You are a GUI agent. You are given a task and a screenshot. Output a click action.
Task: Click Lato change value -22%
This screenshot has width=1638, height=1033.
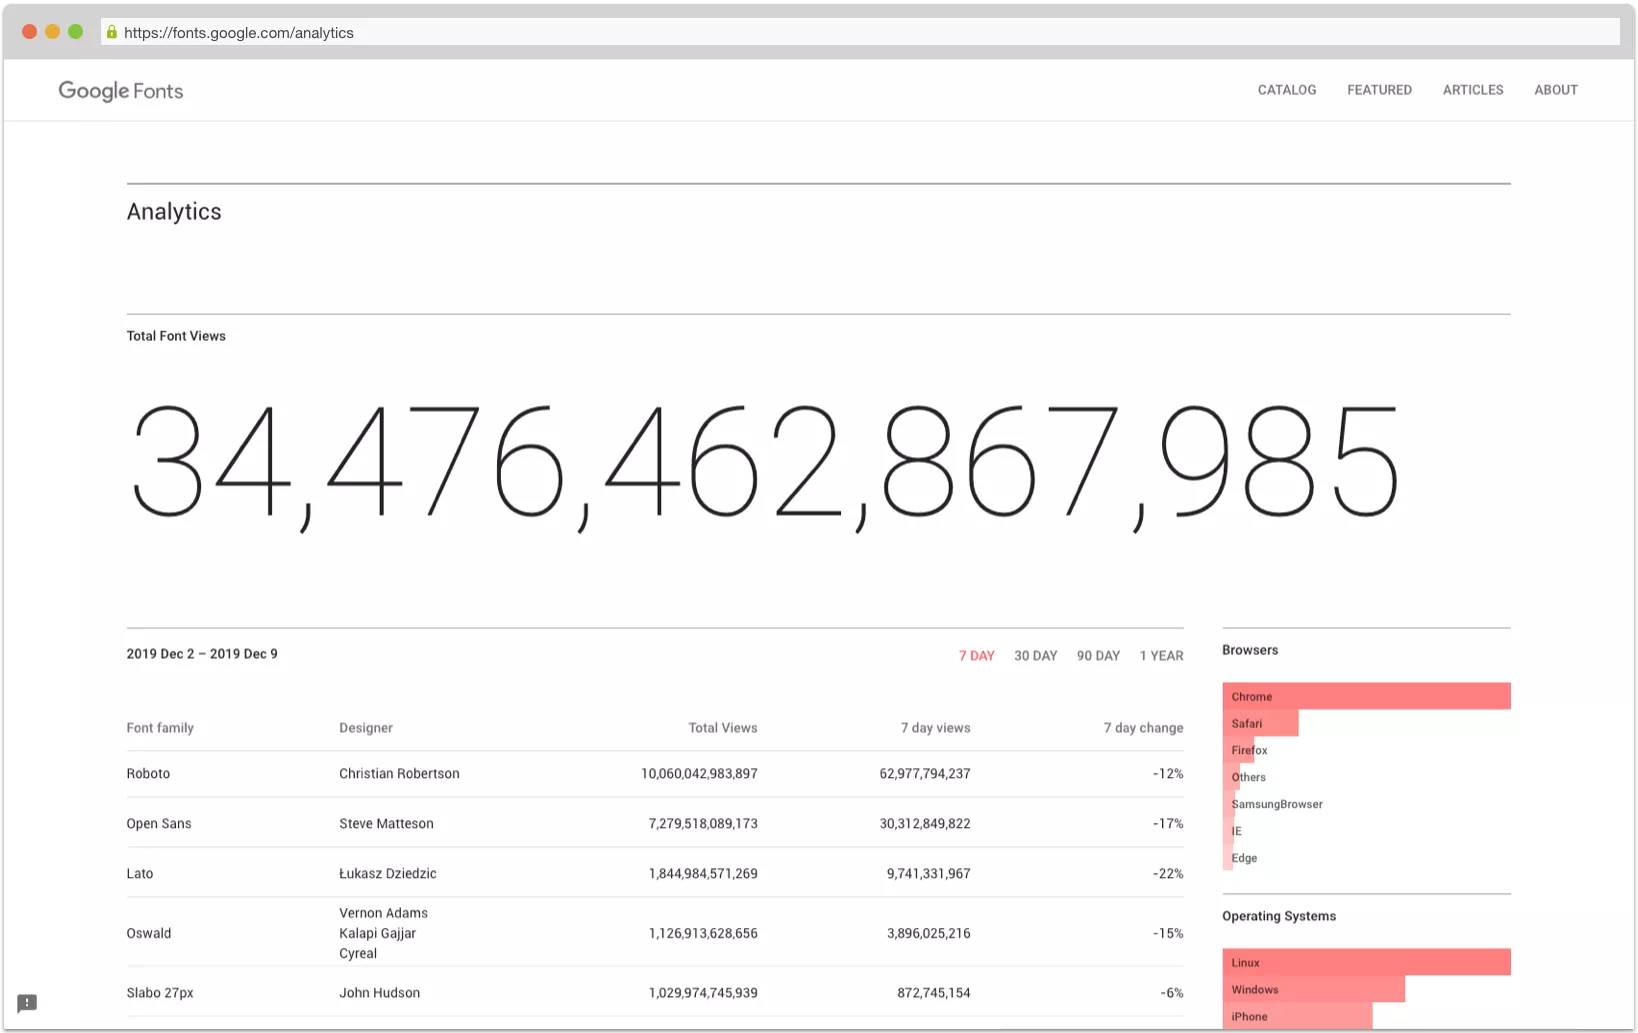coord(1168,874)
